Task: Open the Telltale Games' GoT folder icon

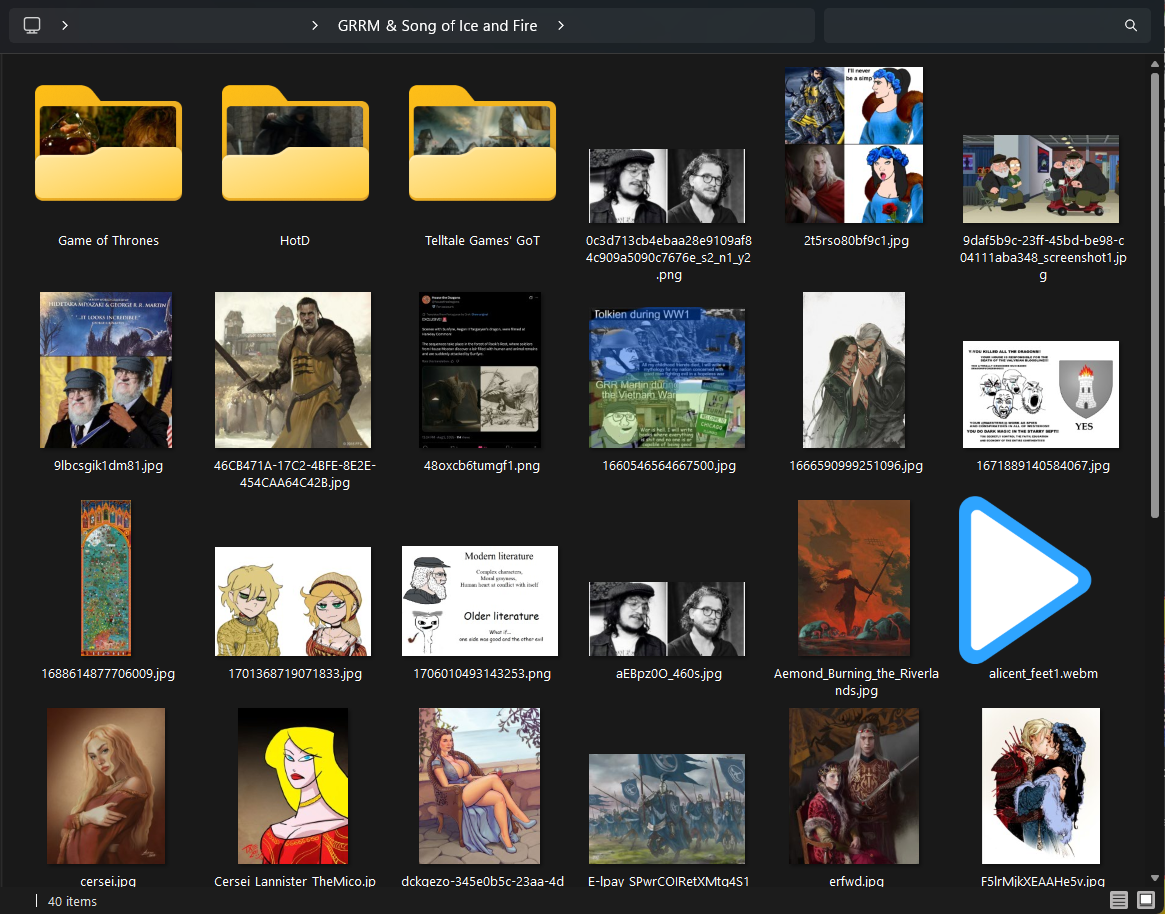Action: click(x=482, y=143)
